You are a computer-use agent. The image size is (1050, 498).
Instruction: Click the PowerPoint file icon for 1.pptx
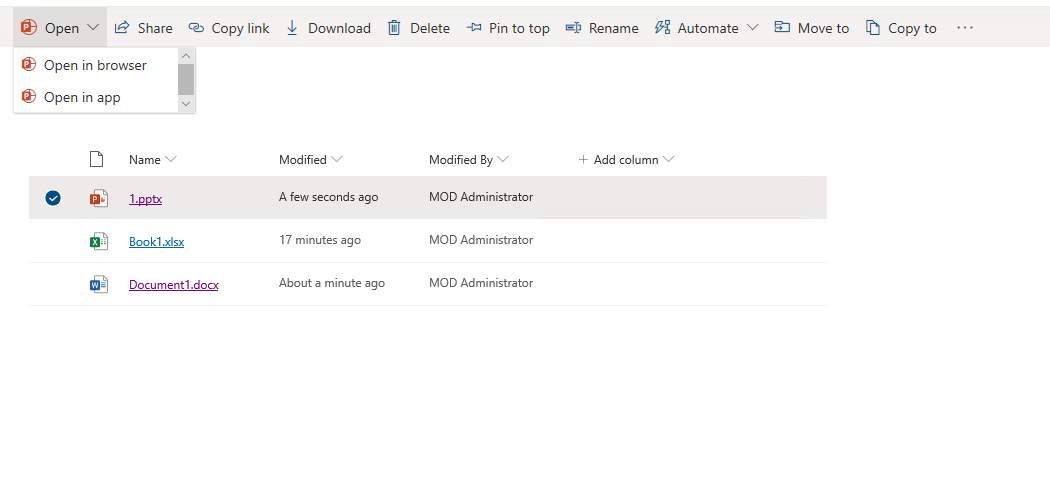[x=99, y=198]
